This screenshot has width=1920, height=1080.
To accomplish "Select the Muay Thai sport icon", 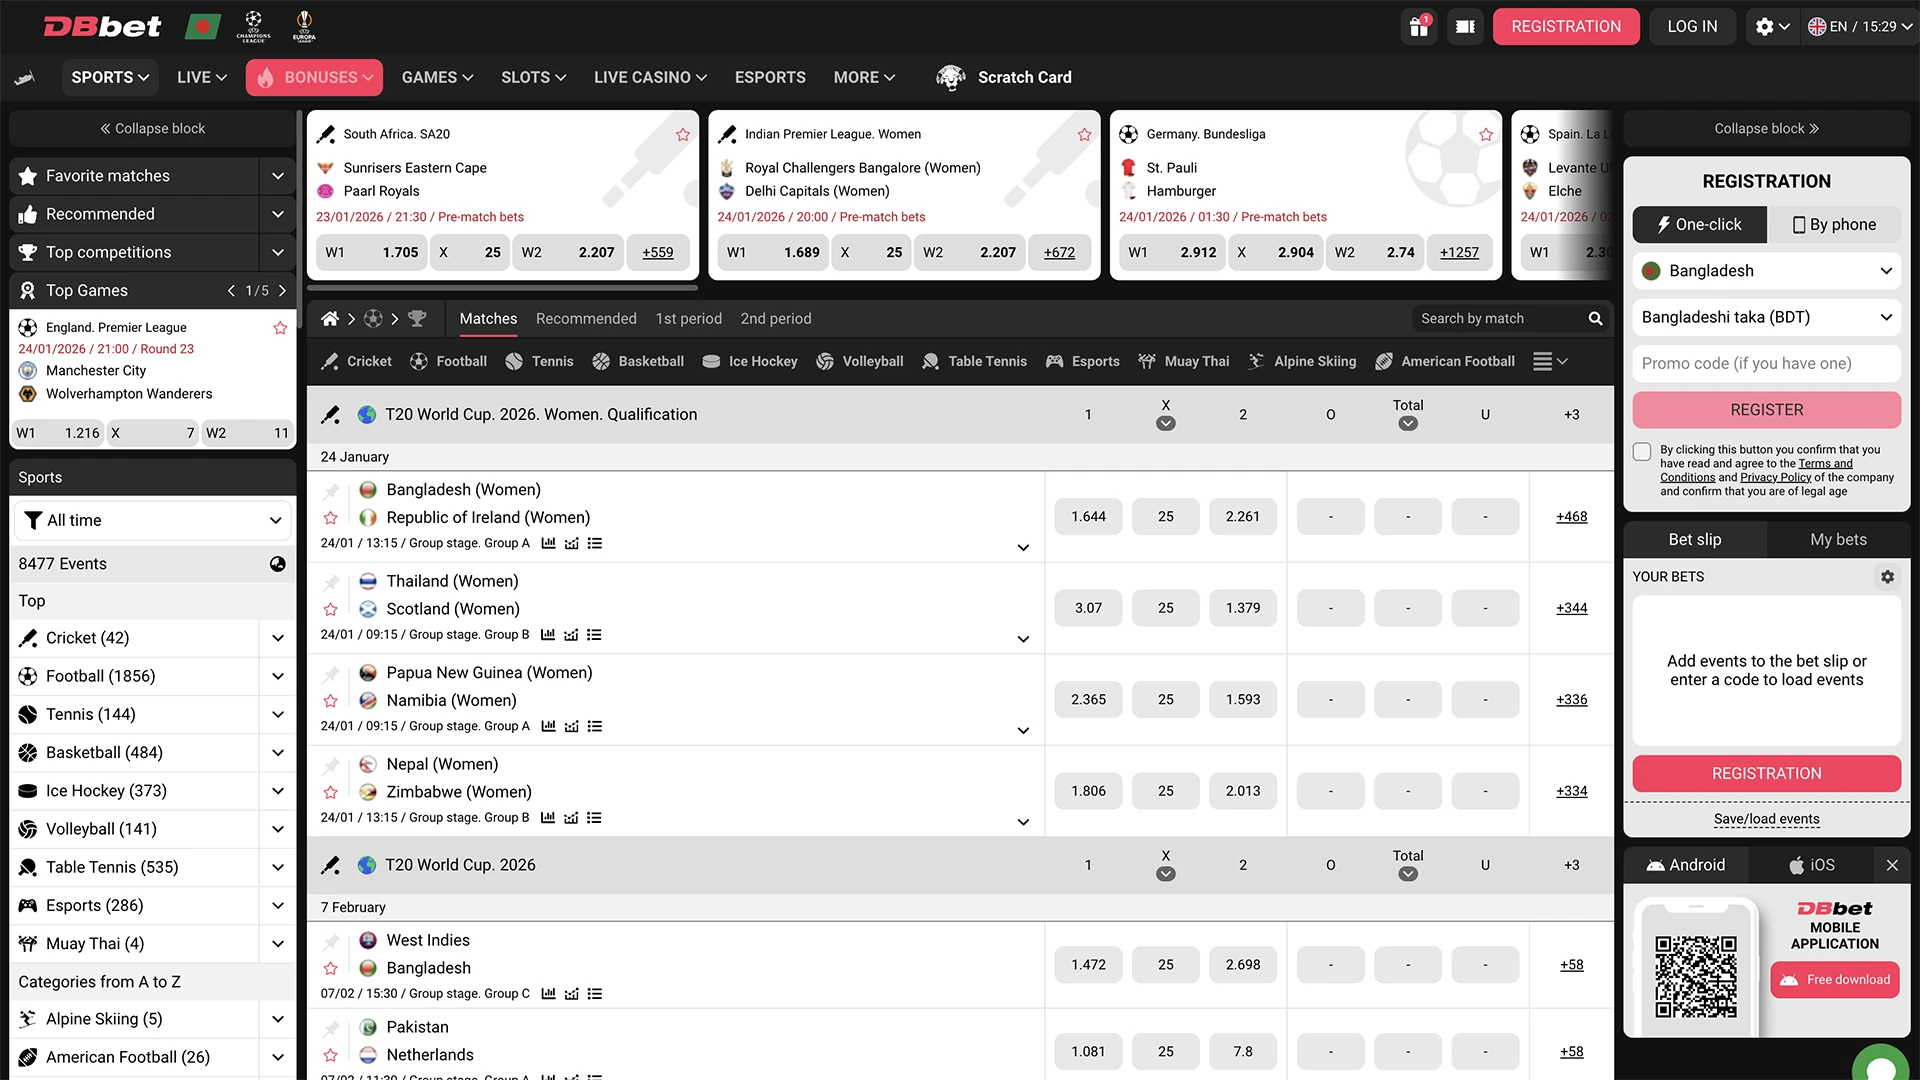I will (x=1146, y=361).
